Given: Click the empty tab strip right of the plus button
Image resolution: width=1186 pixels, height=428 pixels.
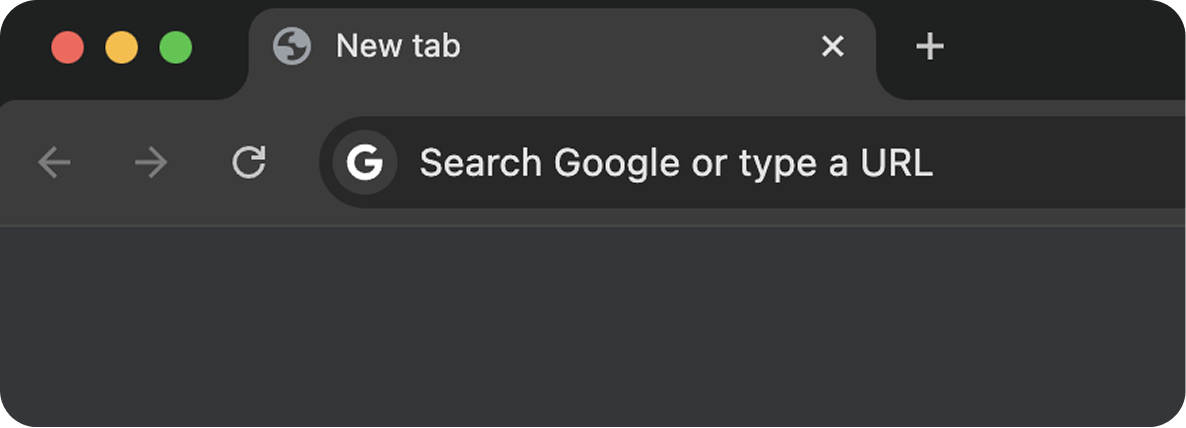Looking at the screenshot, I should click(1060, 46).
